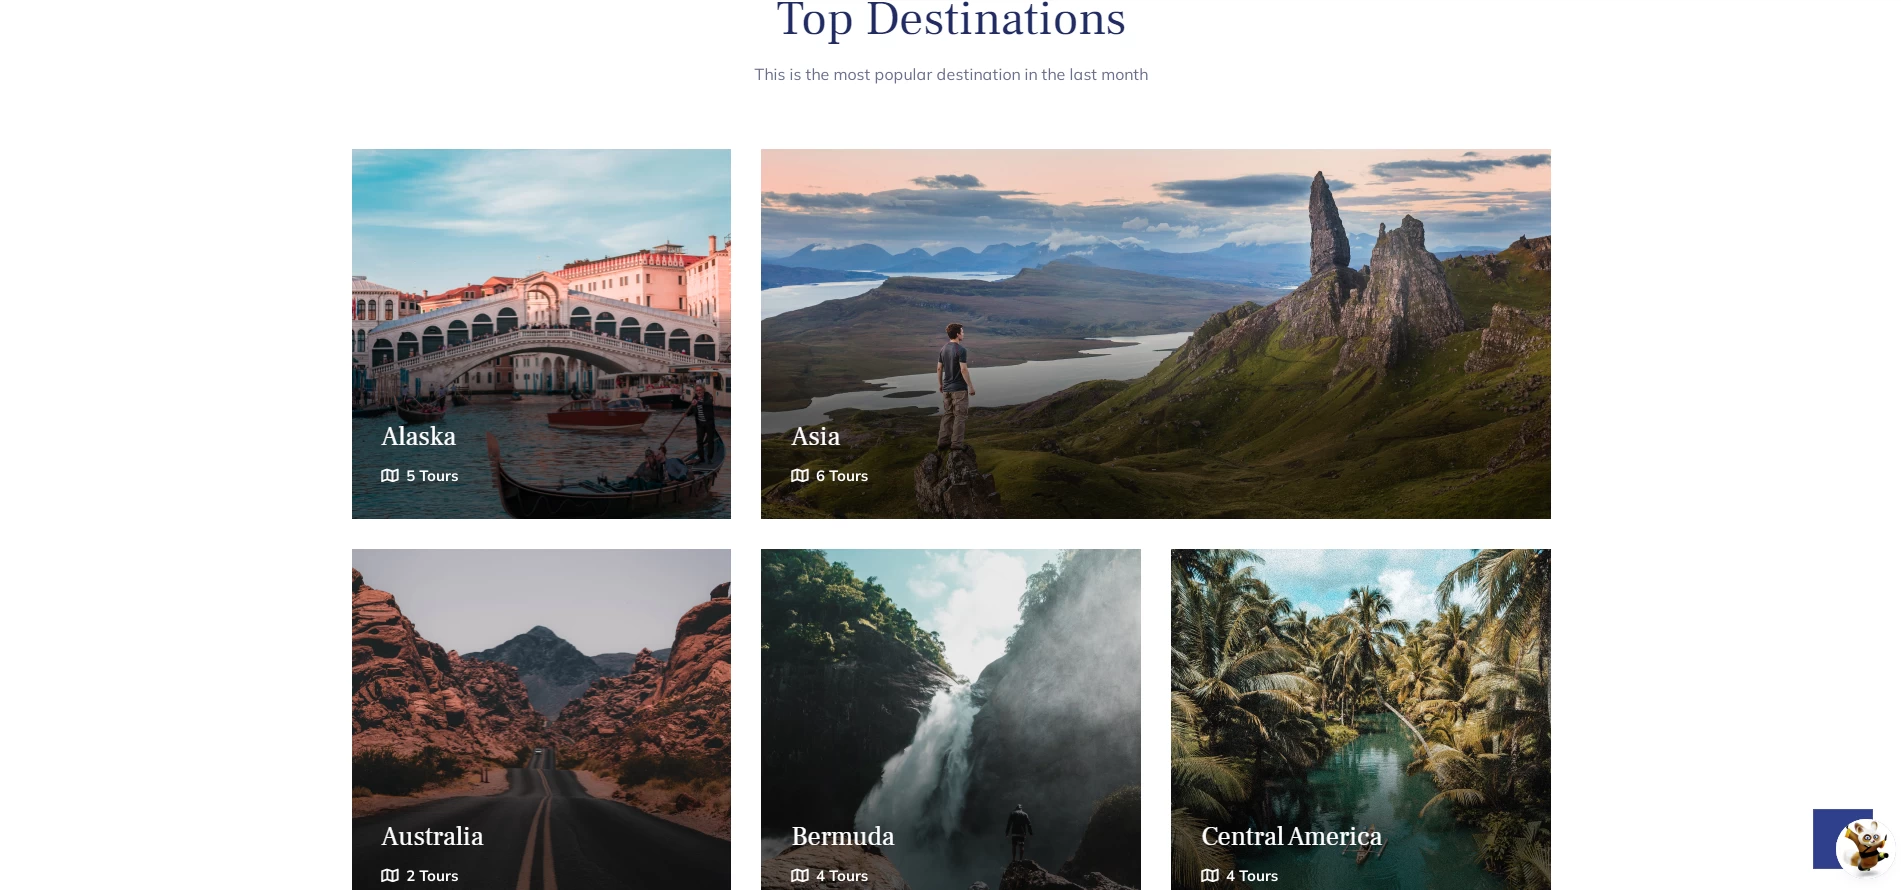The width and height of the screenshot is (1901, 890).
Task: Click the map icon beside 2 Tours
Action: [x=390, y=876]
